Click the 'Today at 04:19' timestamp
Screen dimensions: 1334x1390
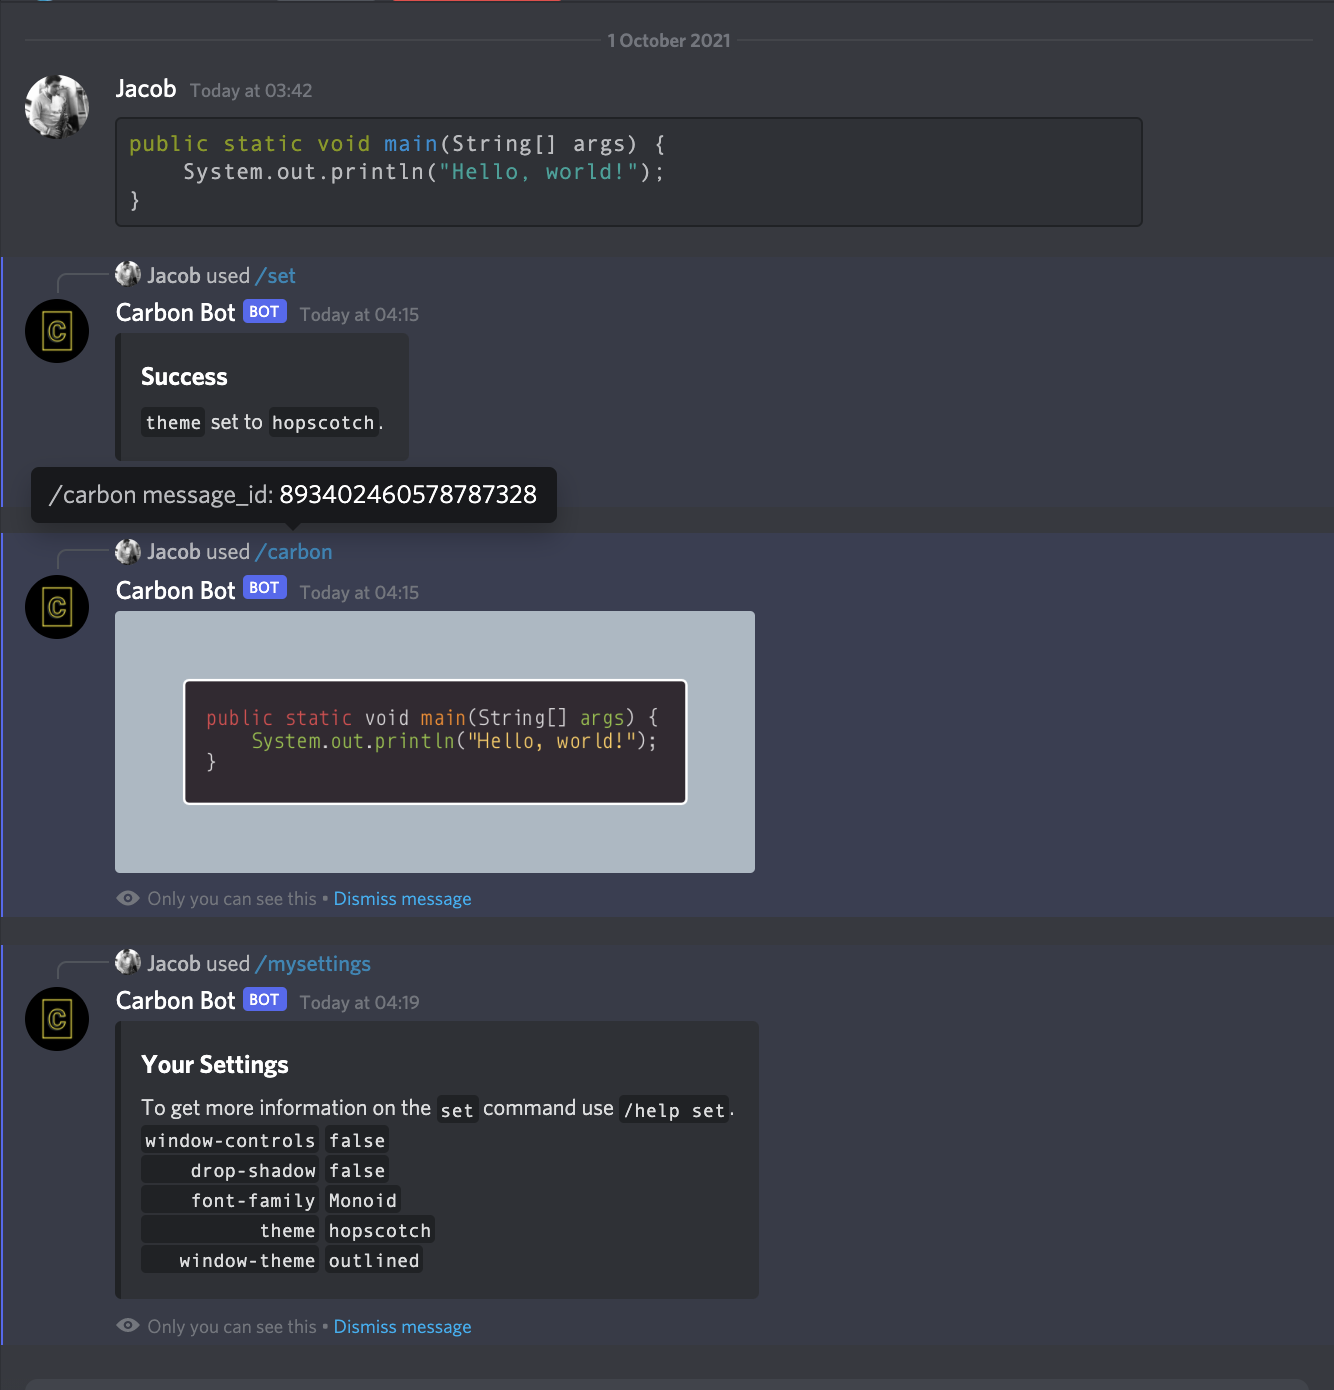[359, 1003]
